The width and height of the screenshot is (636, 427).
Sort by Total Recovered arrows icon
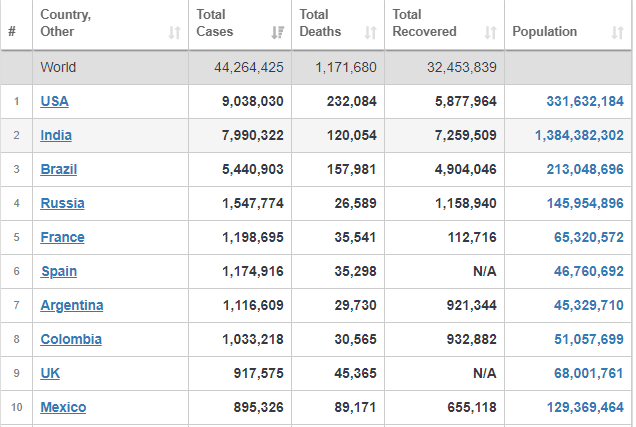pos(490,32)
